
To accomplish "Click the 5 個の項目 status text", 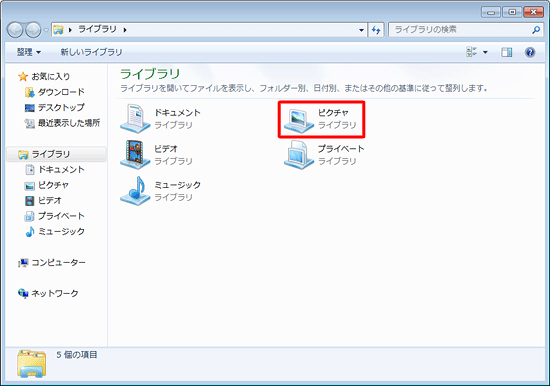I will pos(77,355).
